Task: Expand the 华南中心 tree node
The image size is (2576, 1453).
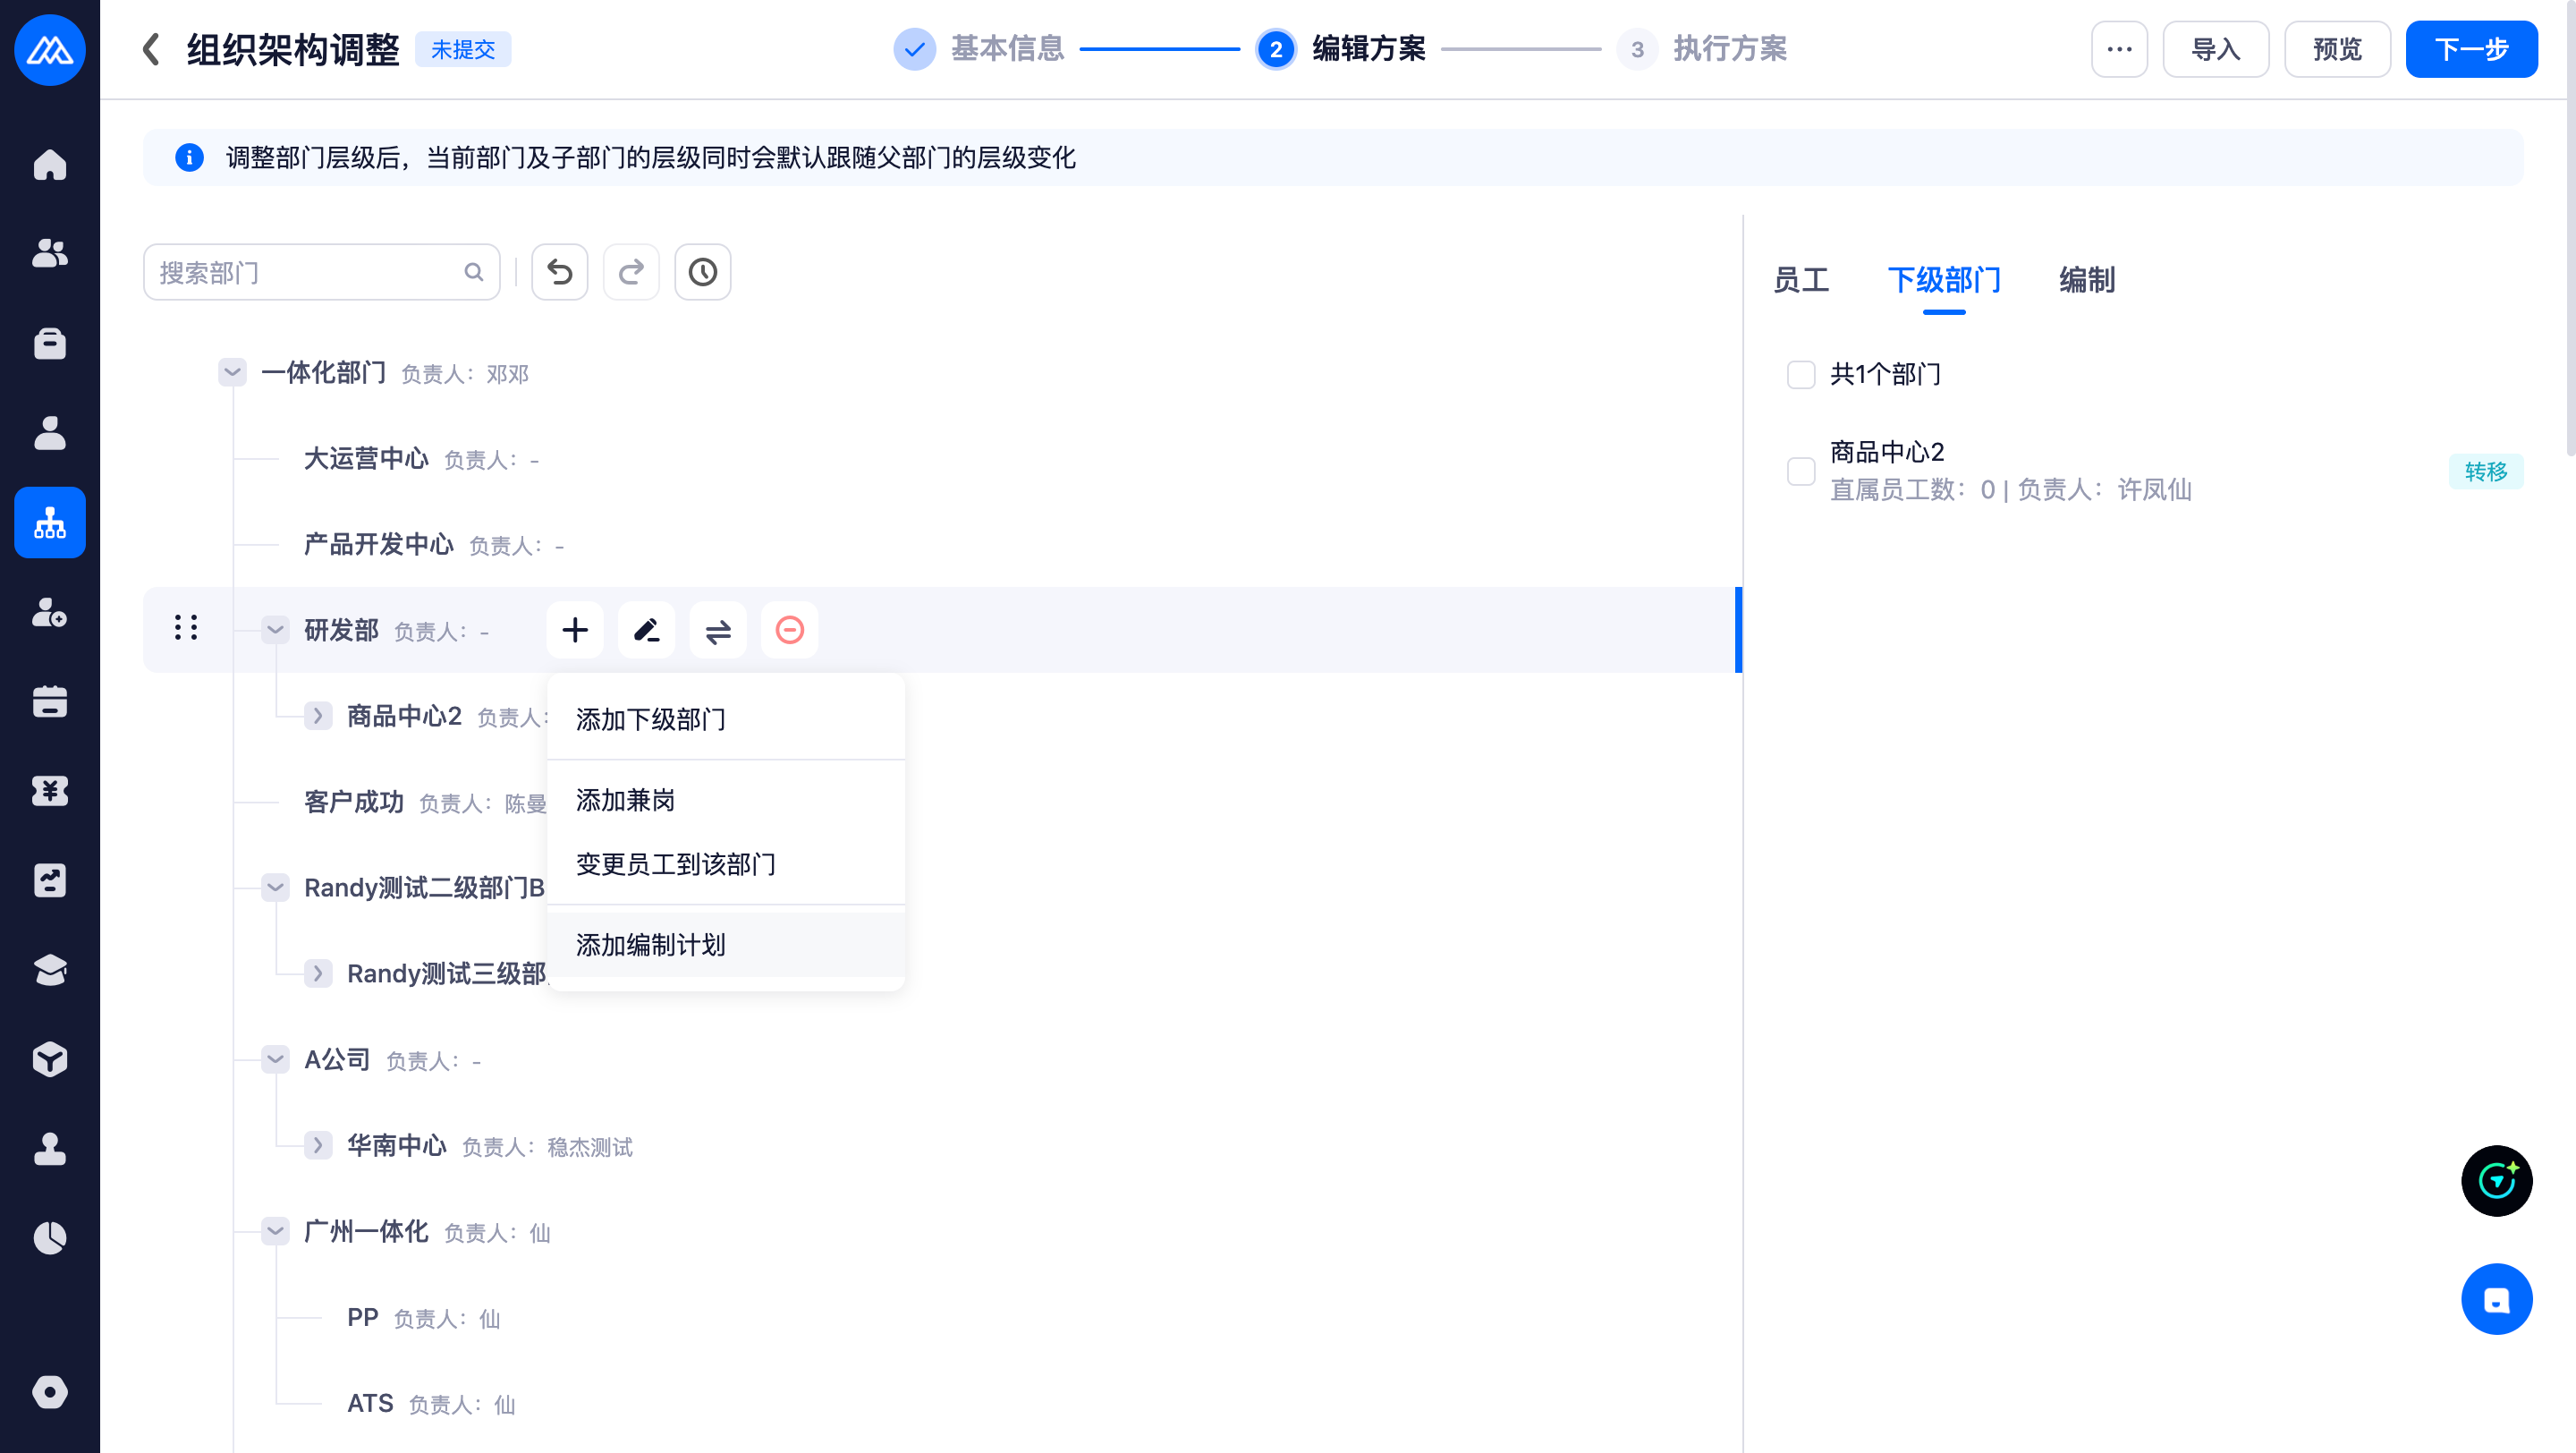Action: (318, 1145)
